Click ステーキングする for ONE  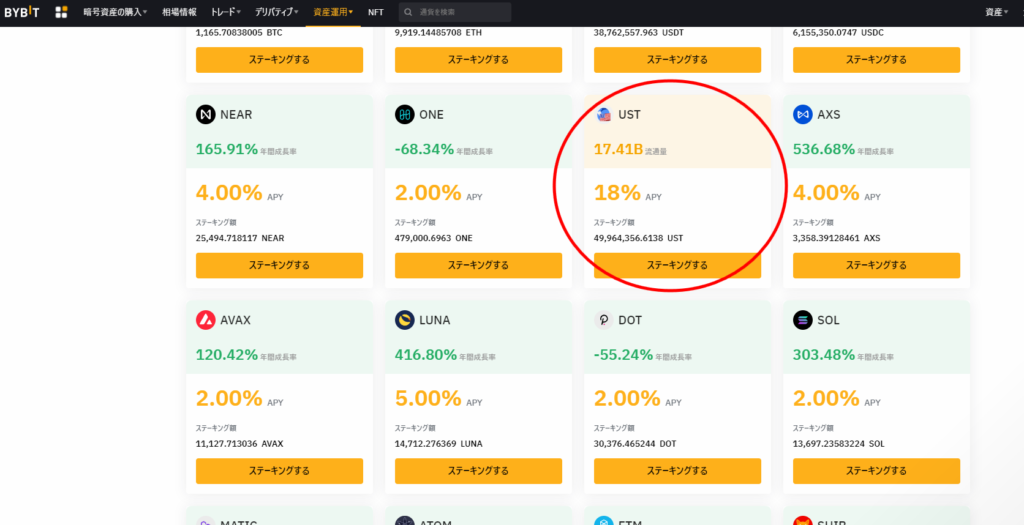[x=479, y=265]
